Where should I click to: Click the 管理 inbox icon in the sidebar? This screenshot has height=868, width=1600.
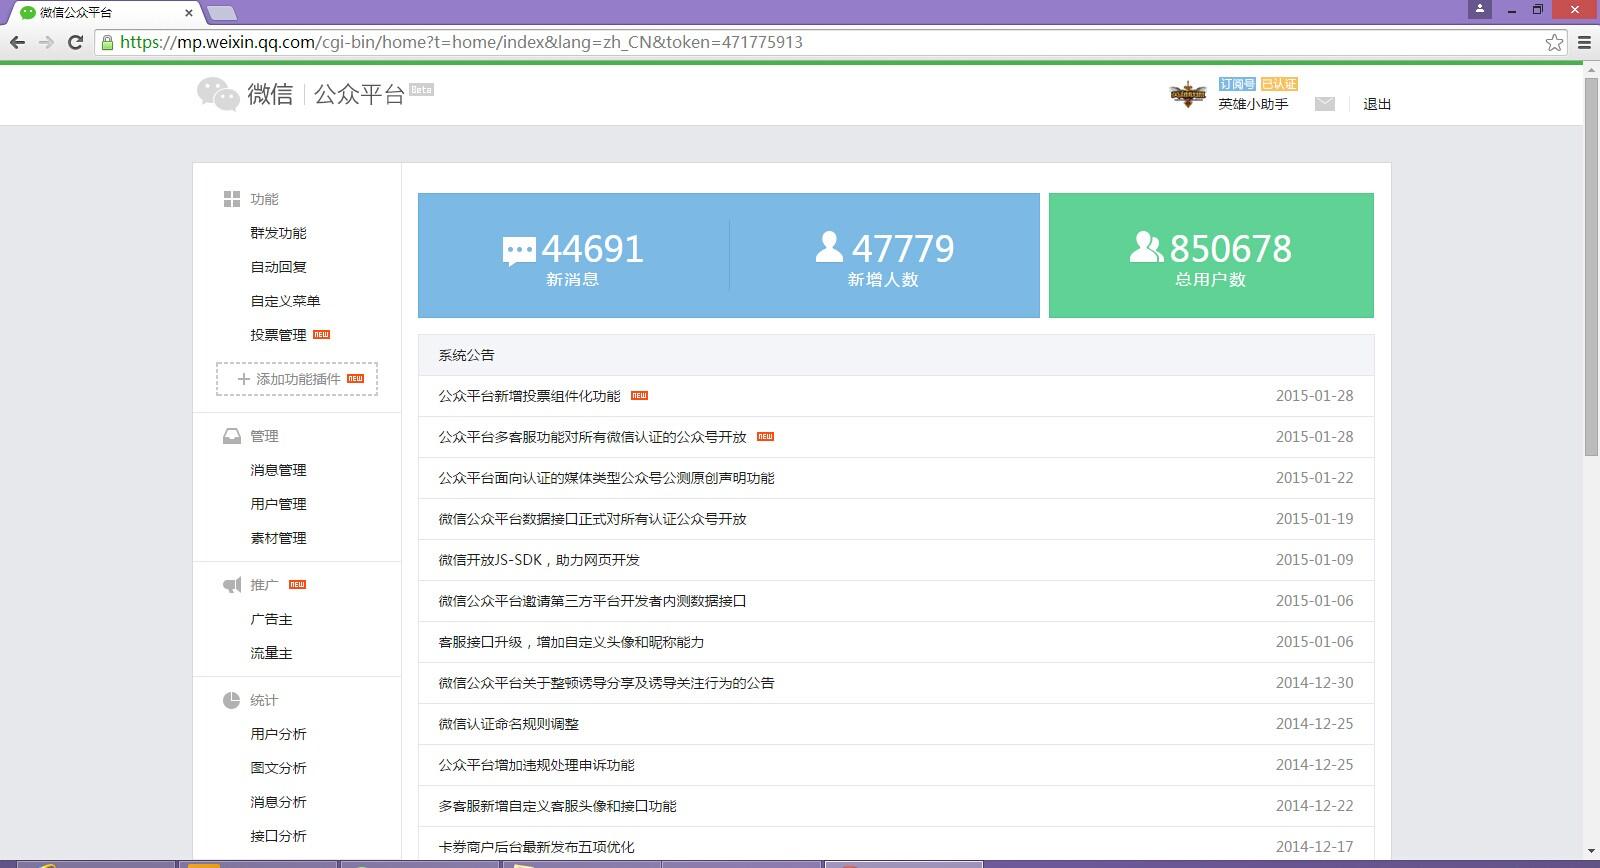click(x=232, y=436)
